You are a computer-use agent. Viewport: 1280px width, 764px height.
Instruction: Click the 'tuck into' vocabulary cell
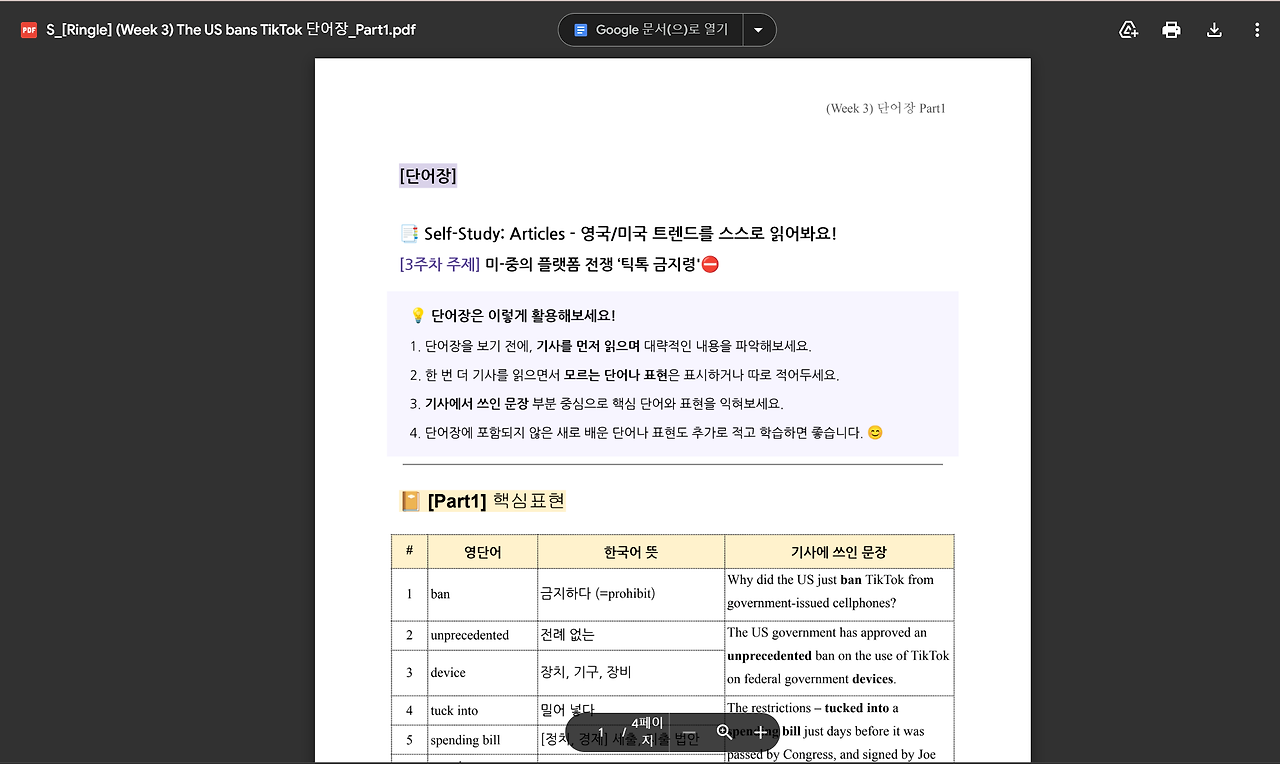[x=482, y=711]
